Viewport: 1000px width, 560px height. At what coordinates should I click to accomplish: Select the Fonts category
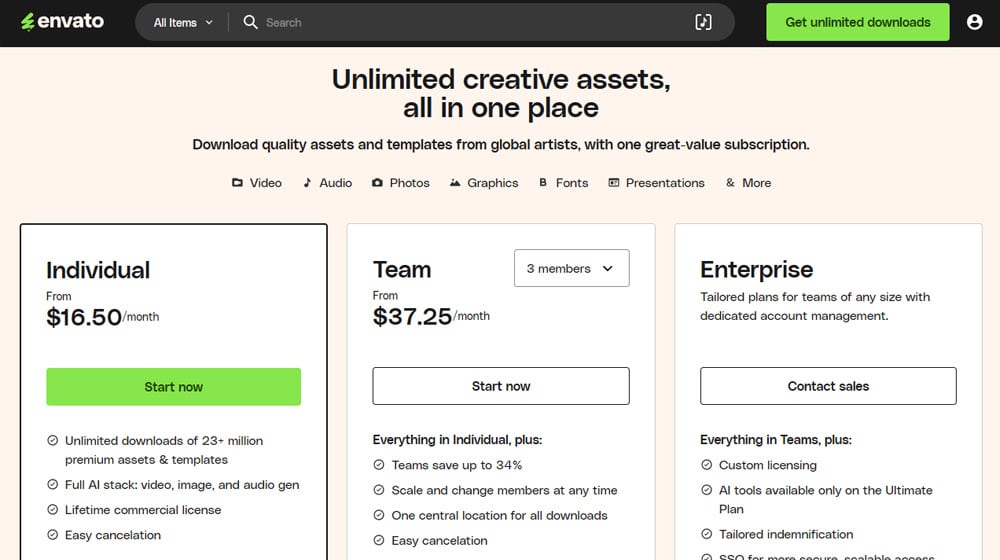(x=563, y=182)
